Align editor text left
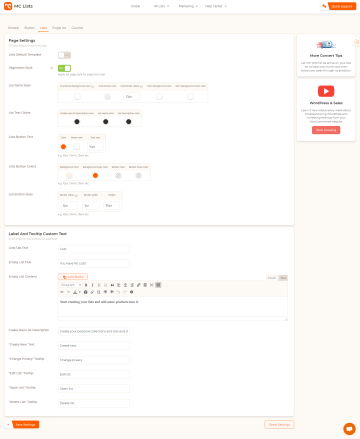The image size is (360, 439). pos(119,285)
